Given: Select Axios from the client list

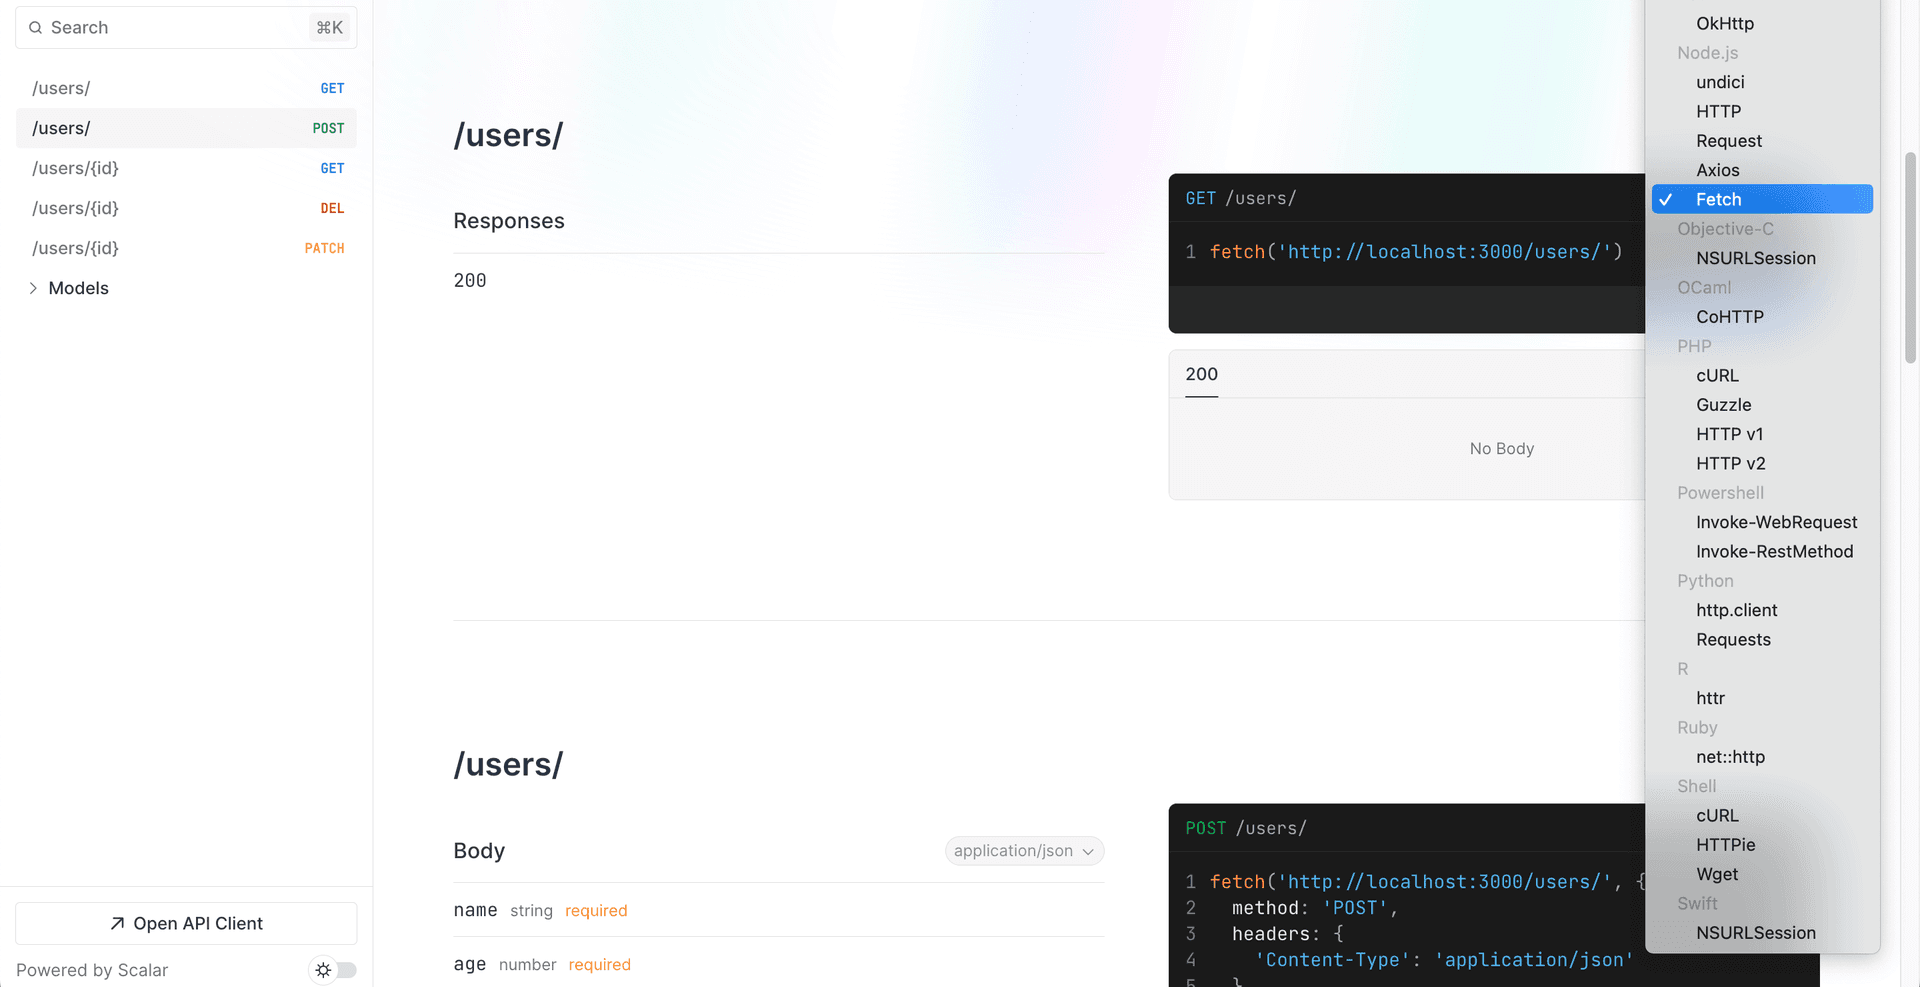Looking at the screenshot, I should (1717, 170).
